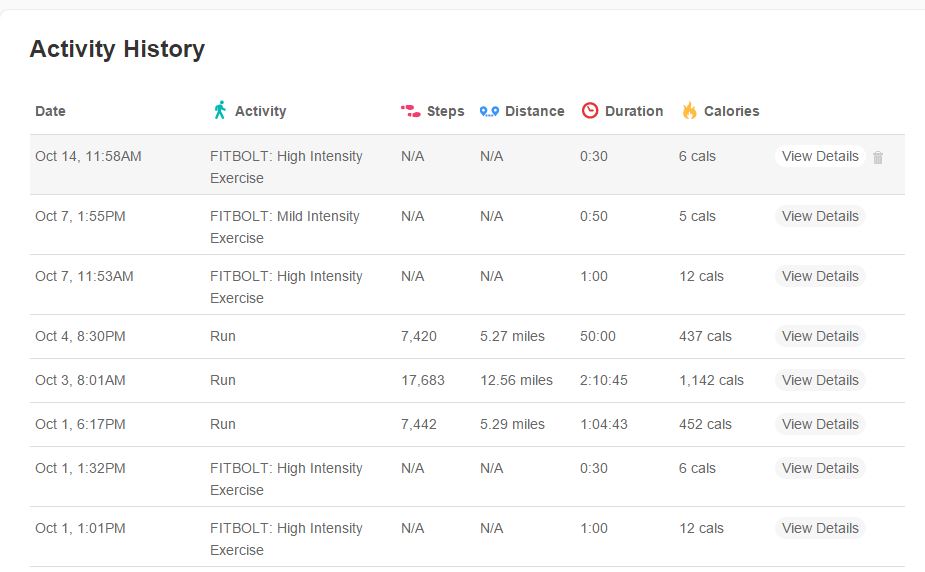This screenshot has width=925, height=572.
Task: Select the date Oct 14, 11:58AM
Action: tap(88, 156)
